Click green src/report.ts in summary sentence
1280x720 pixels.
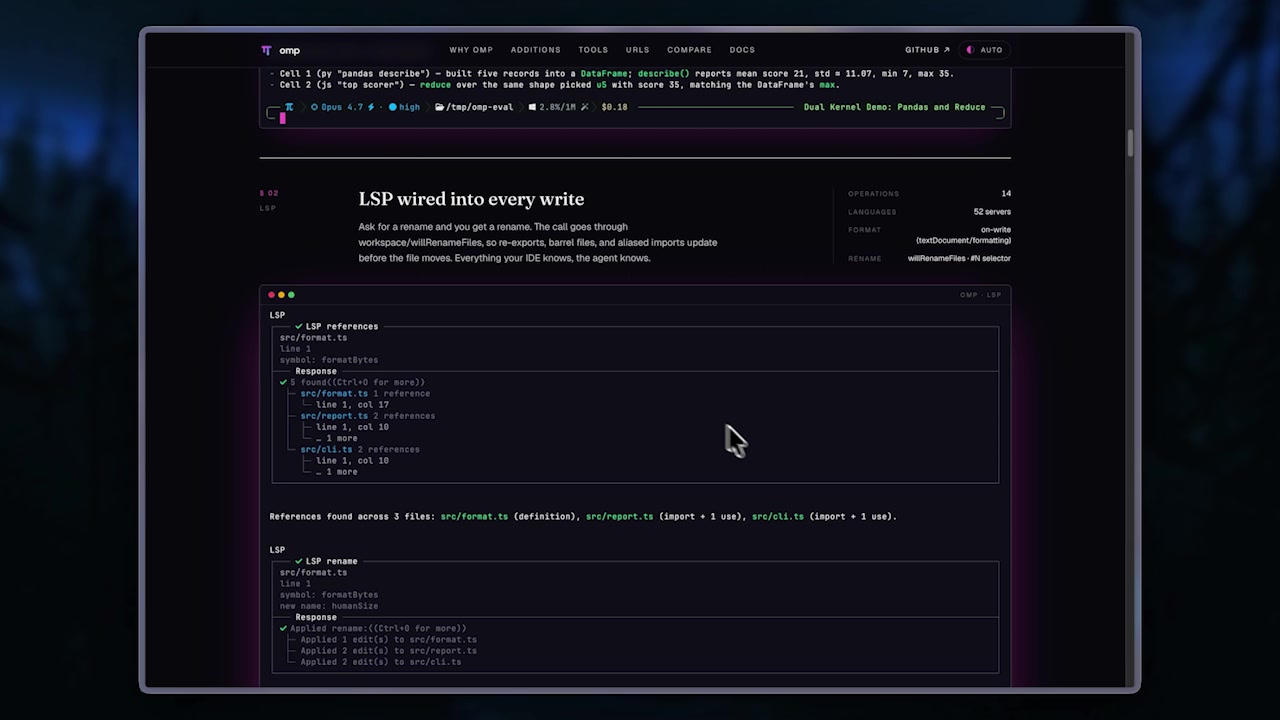[x=619, y=517]
